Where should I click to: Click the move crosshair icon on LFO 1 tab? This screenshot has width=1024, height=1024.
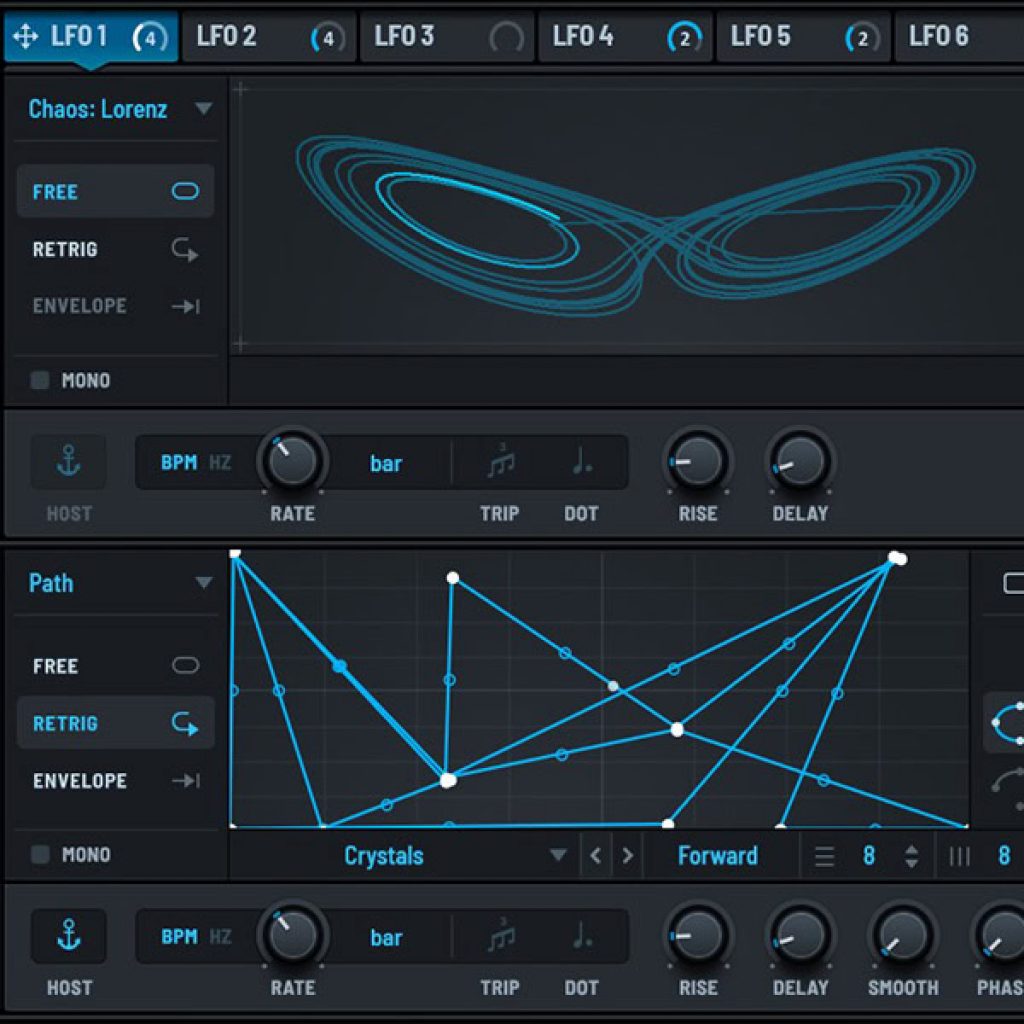tap(24, 36)
